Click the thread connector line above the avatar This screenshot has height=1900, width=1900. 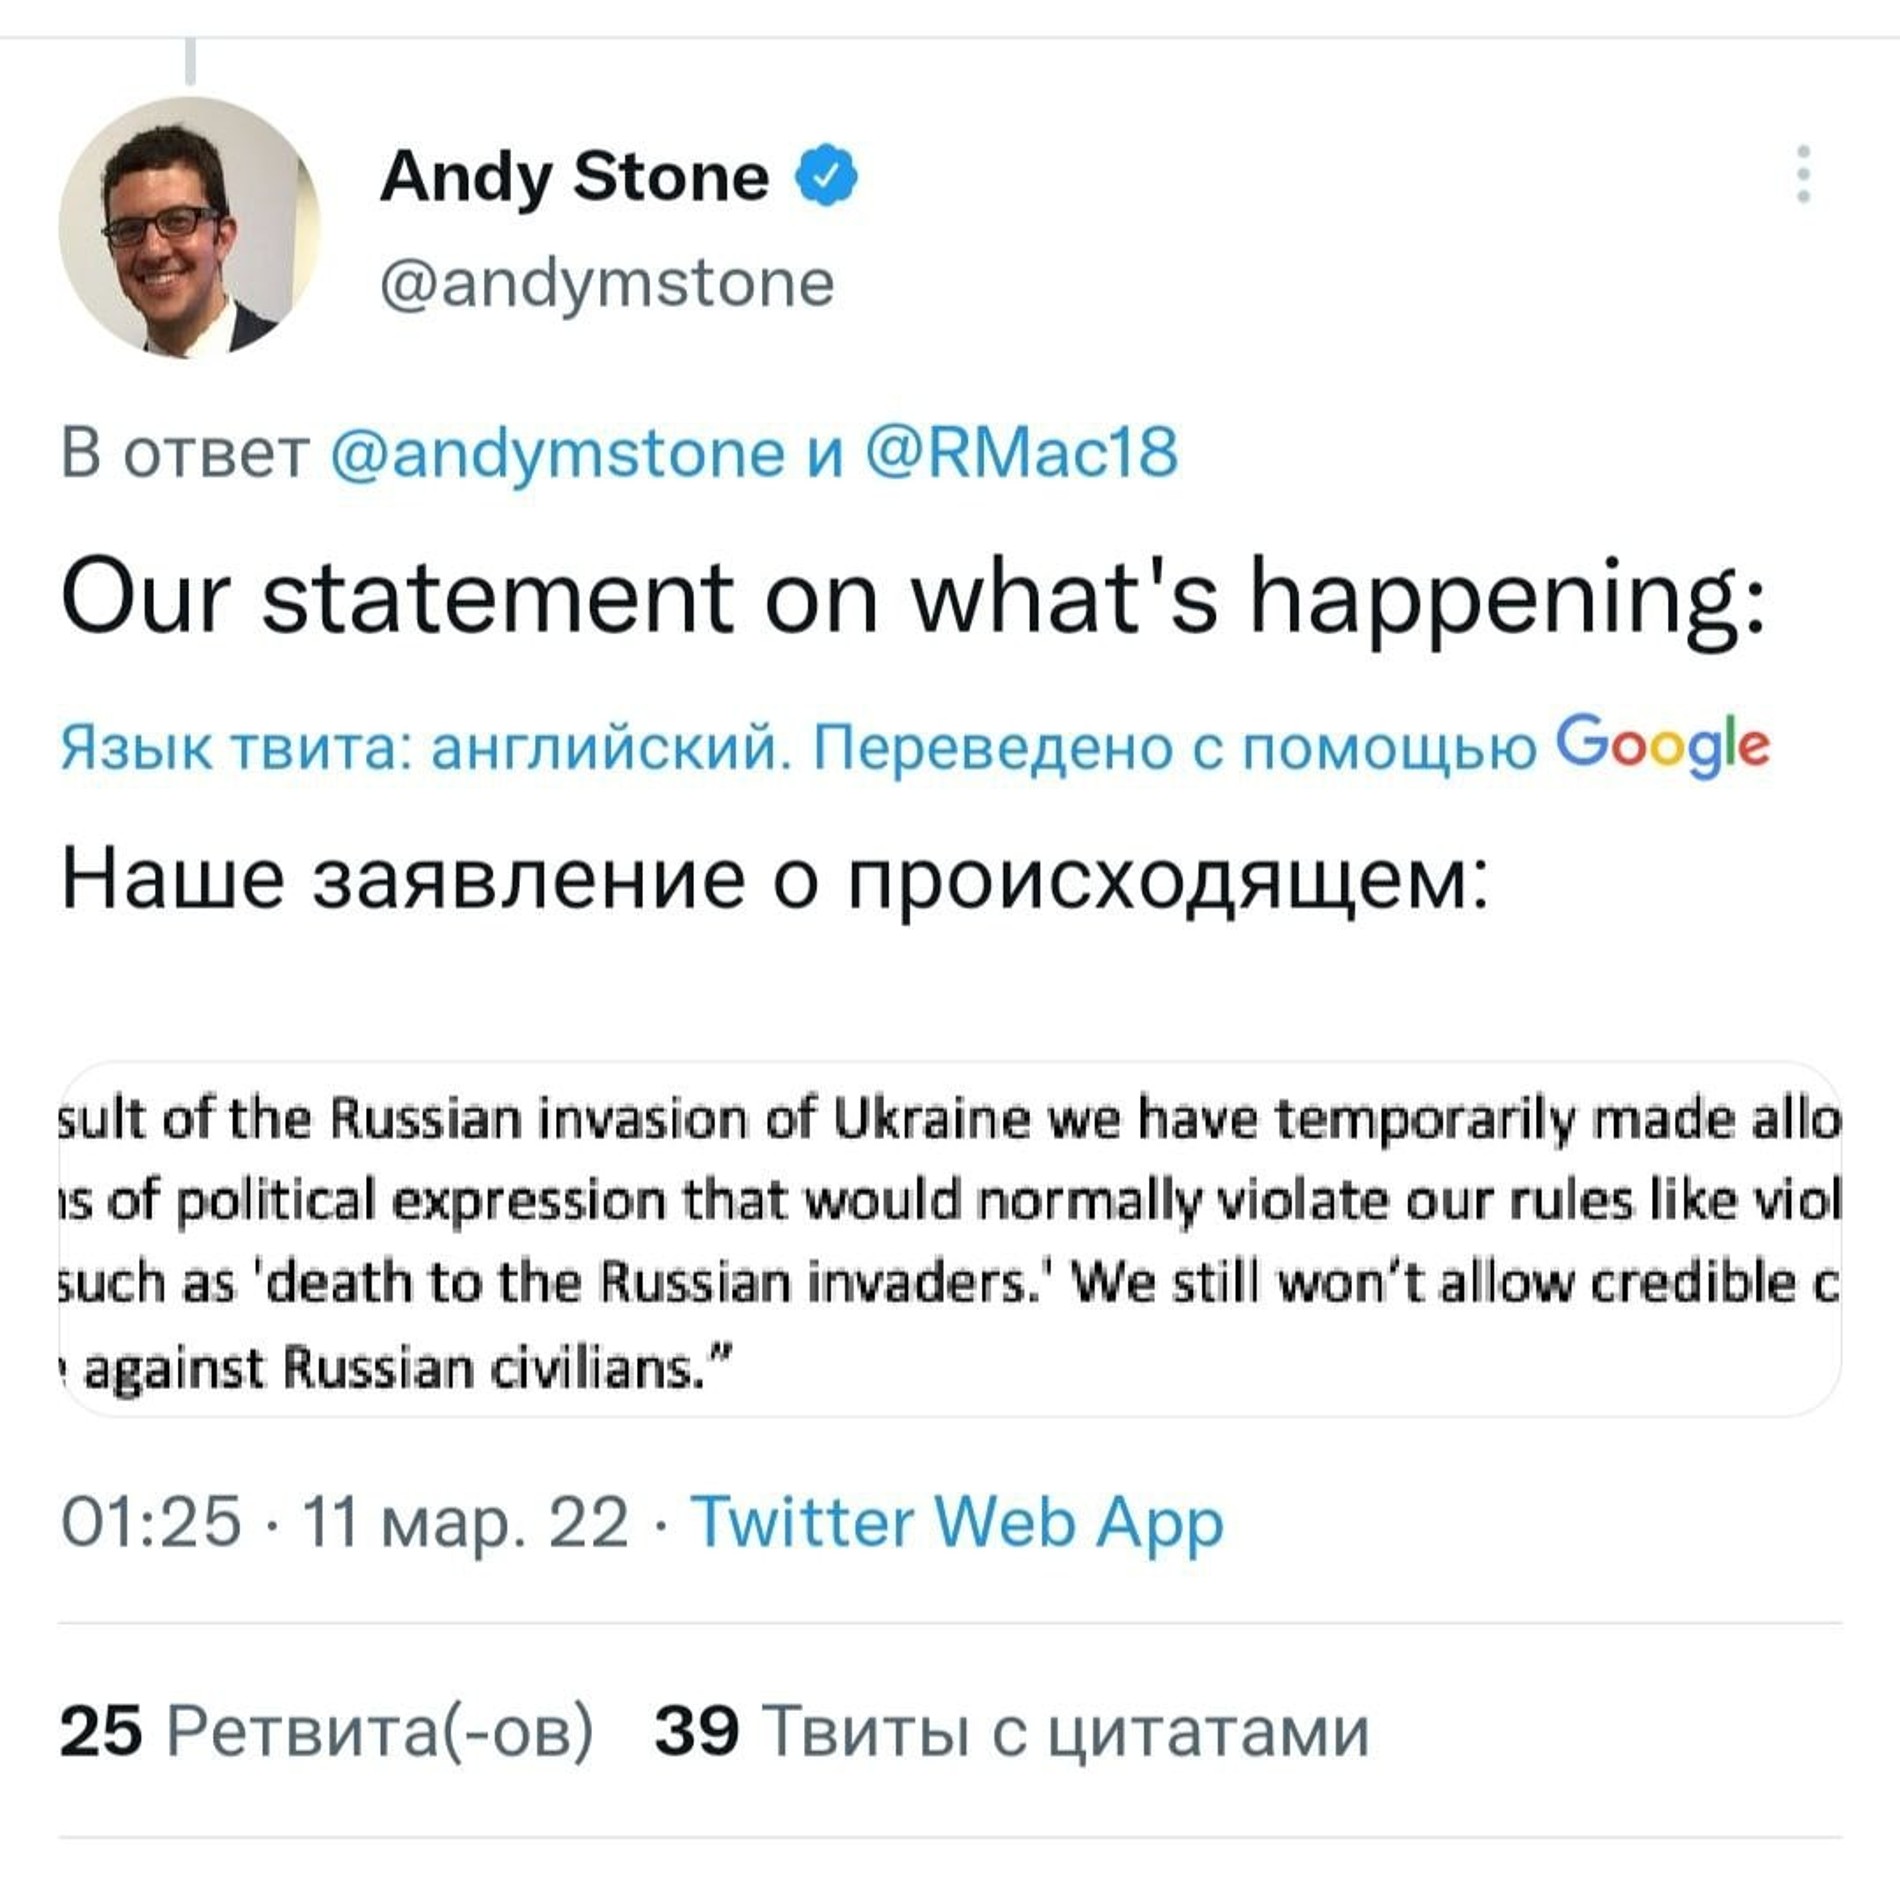(x=190, y=62)
